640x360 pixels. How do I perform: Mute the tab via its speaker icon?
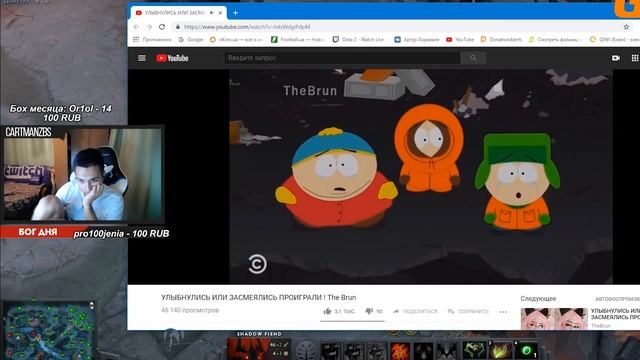tap(211, 13)
